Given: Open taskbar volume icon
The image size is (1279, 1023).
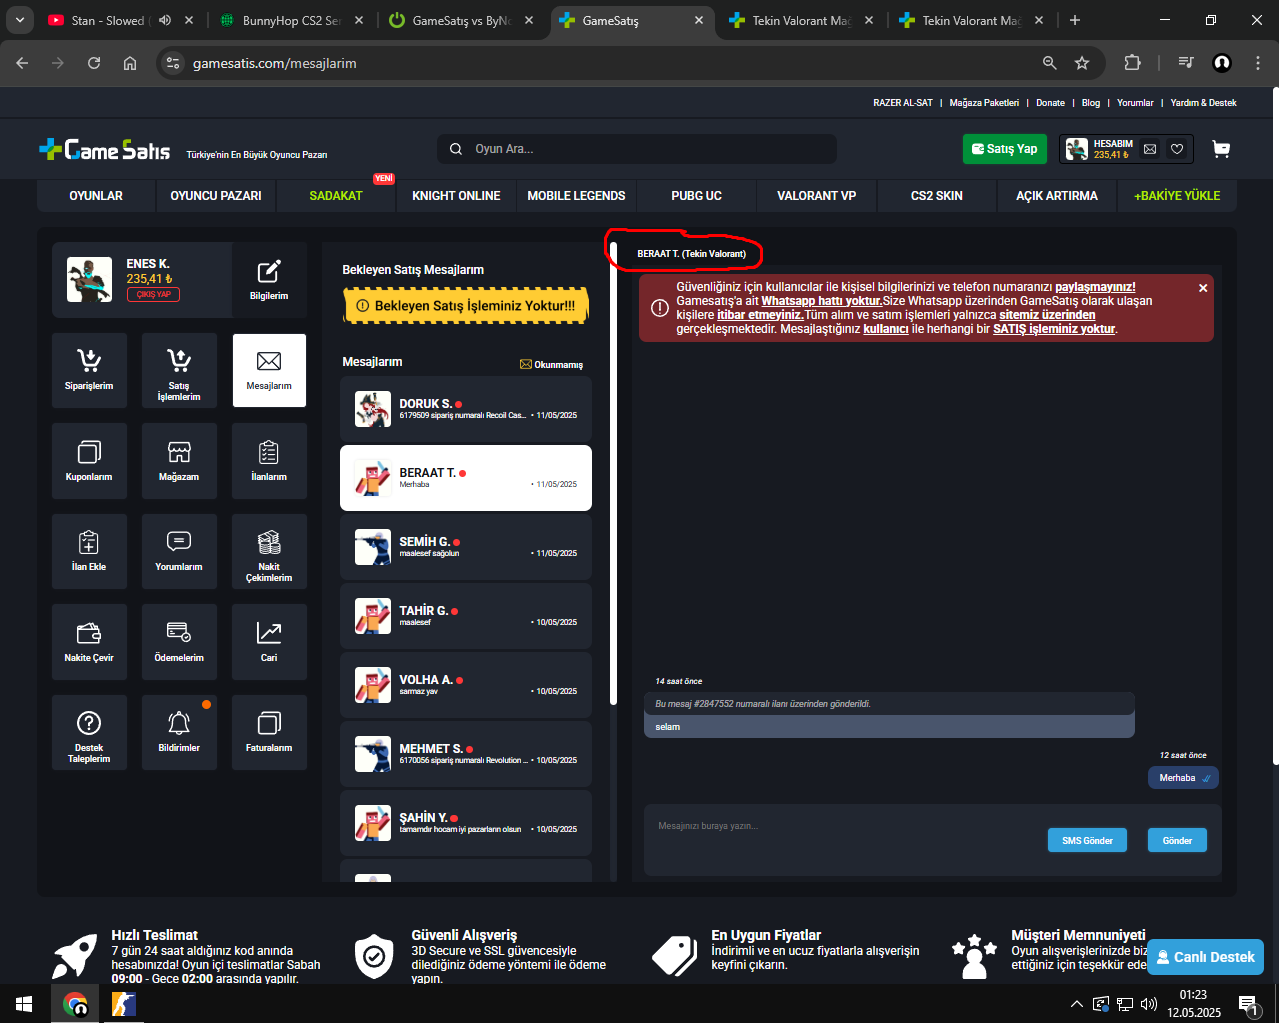Looking at the screenshot, I should 1149,1004.
